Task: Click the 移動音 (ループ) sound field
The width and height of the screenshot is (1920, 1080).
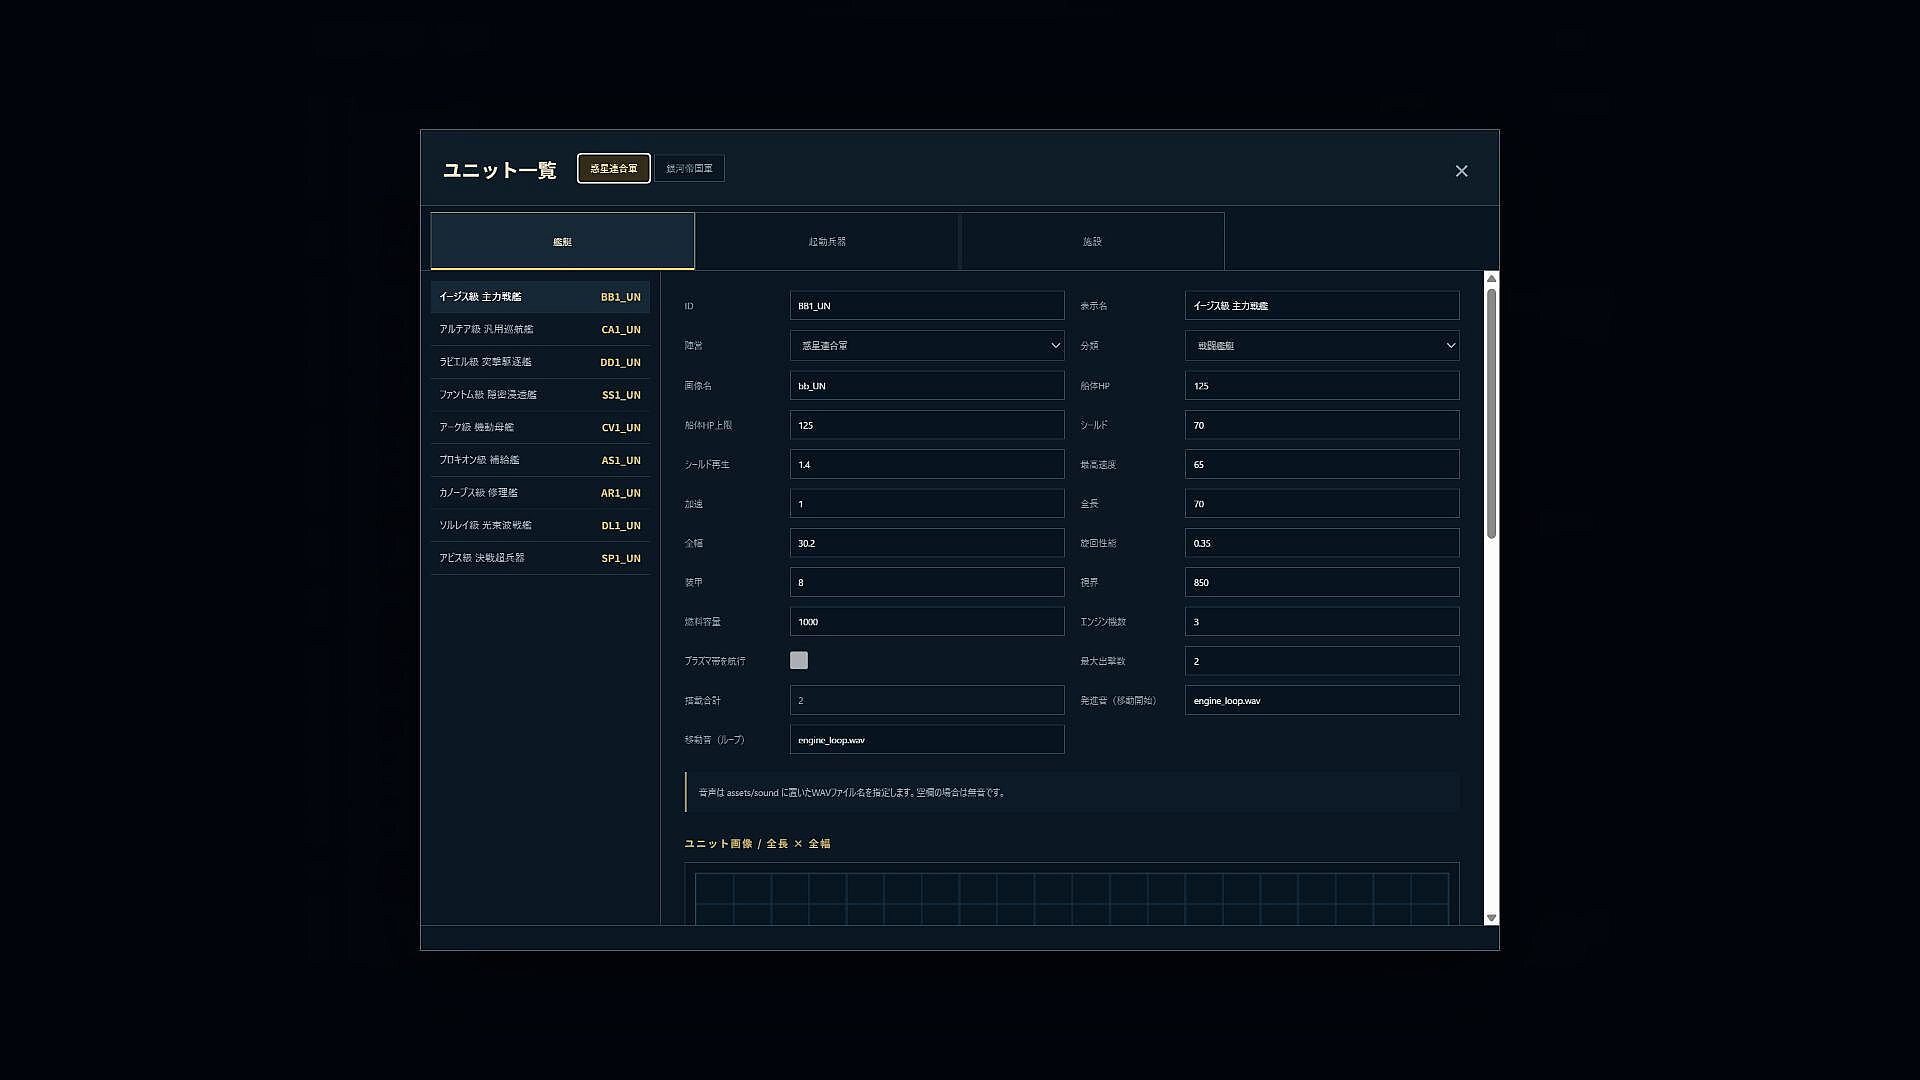Action: tap(927, 740)
